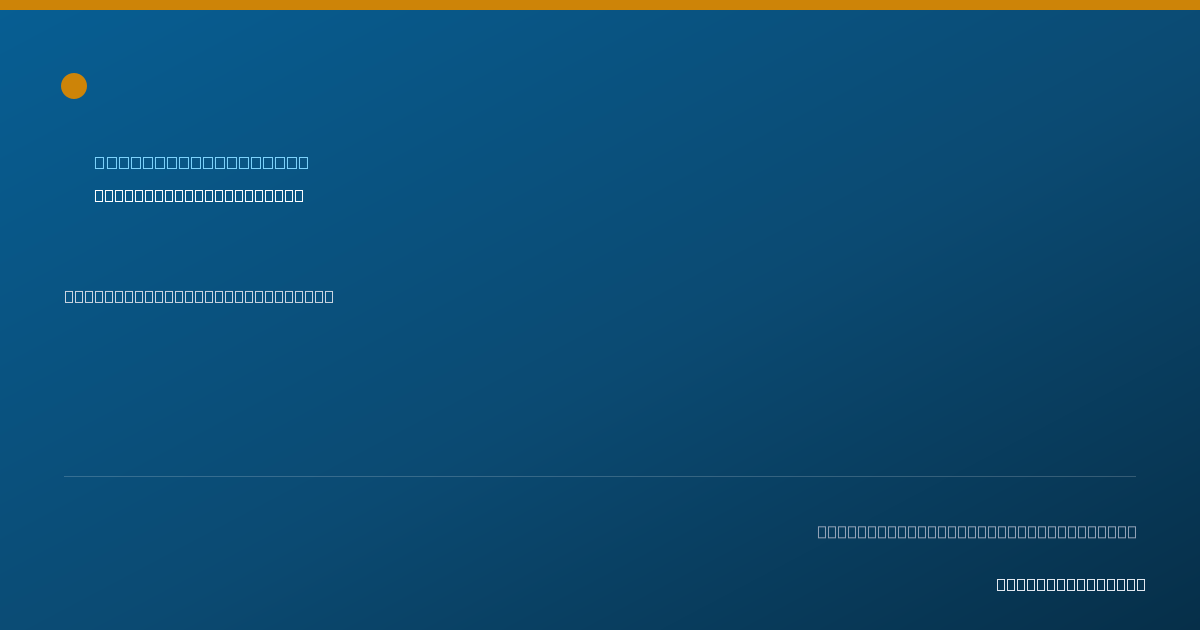Viewport: 1200px width, 630px height.
Task: Click the left end of the divider line
Action: click(x=66, y=476)
